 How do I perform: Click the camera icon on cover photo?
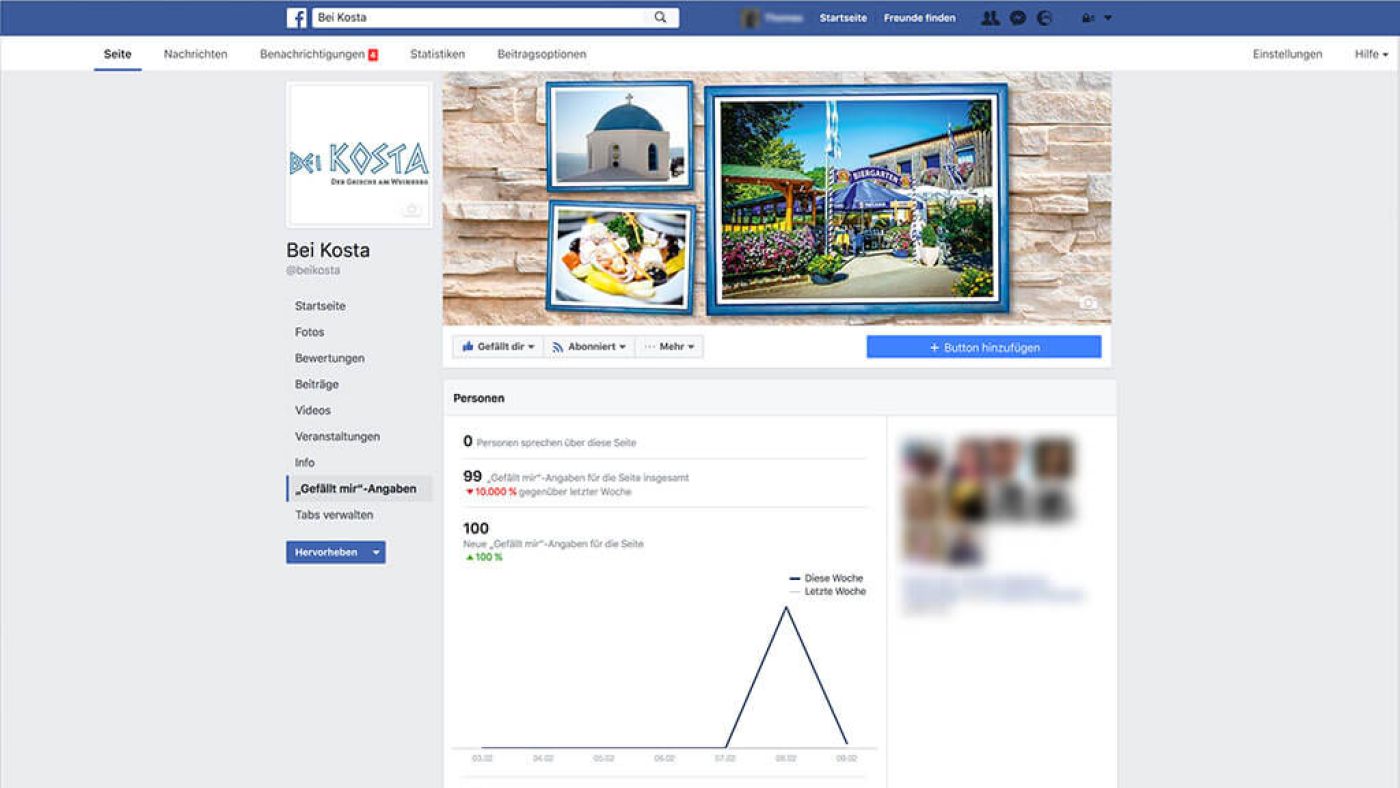click(x=1088, y=303)
